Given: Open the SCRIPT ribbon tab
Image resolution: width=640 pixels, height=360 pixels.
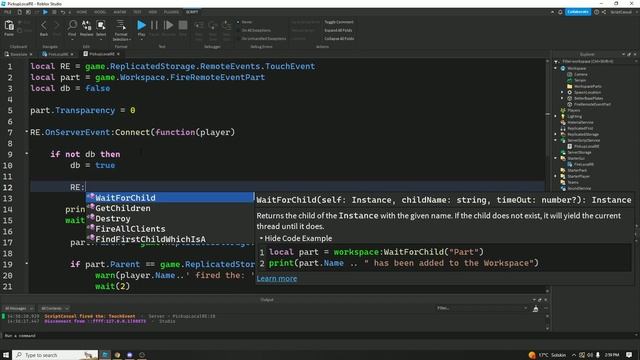Looking at the screenshot, I should (x=192, y=12).
